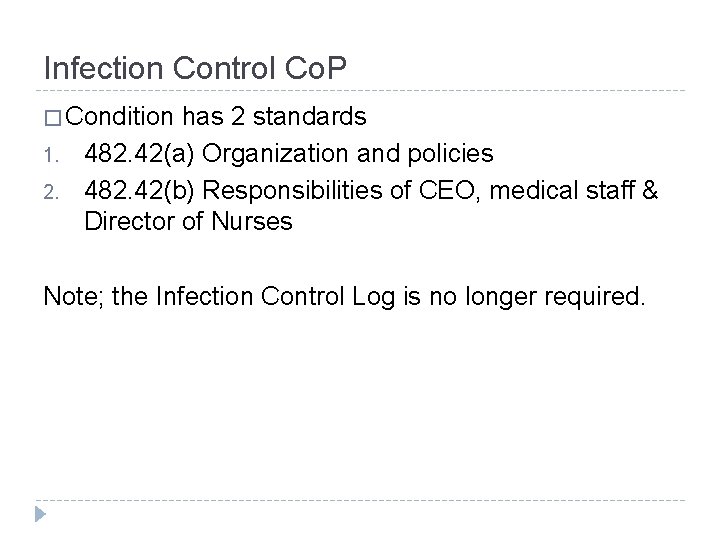The height and width of the screenshot is (540, 720).
Task: Click the words medical staff in item two
Action: click(562, 190)
